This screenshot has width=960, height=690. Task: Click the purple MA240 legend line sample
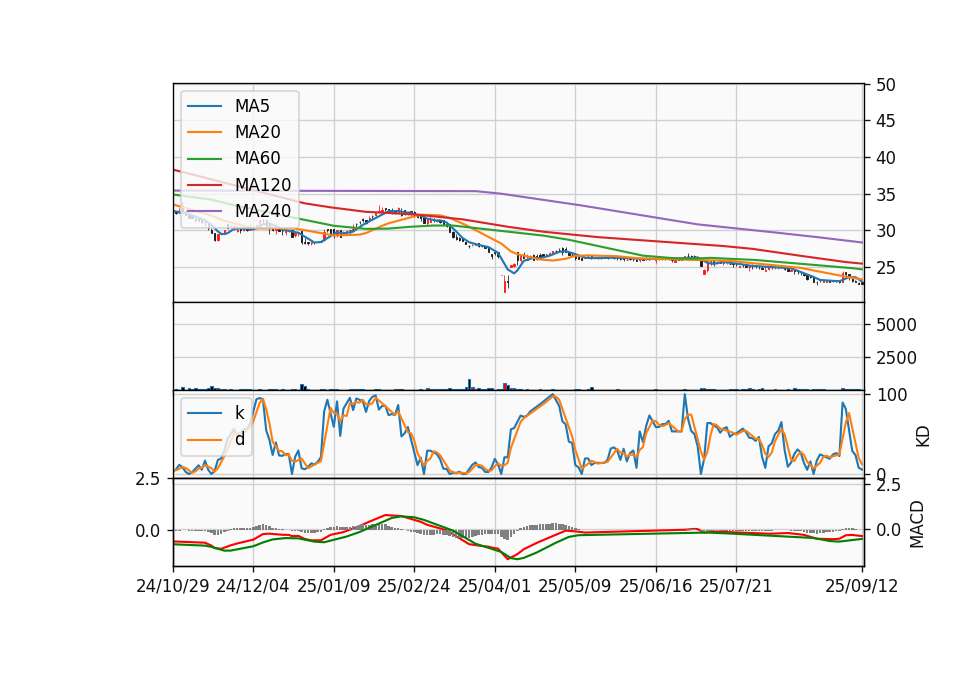204,211
